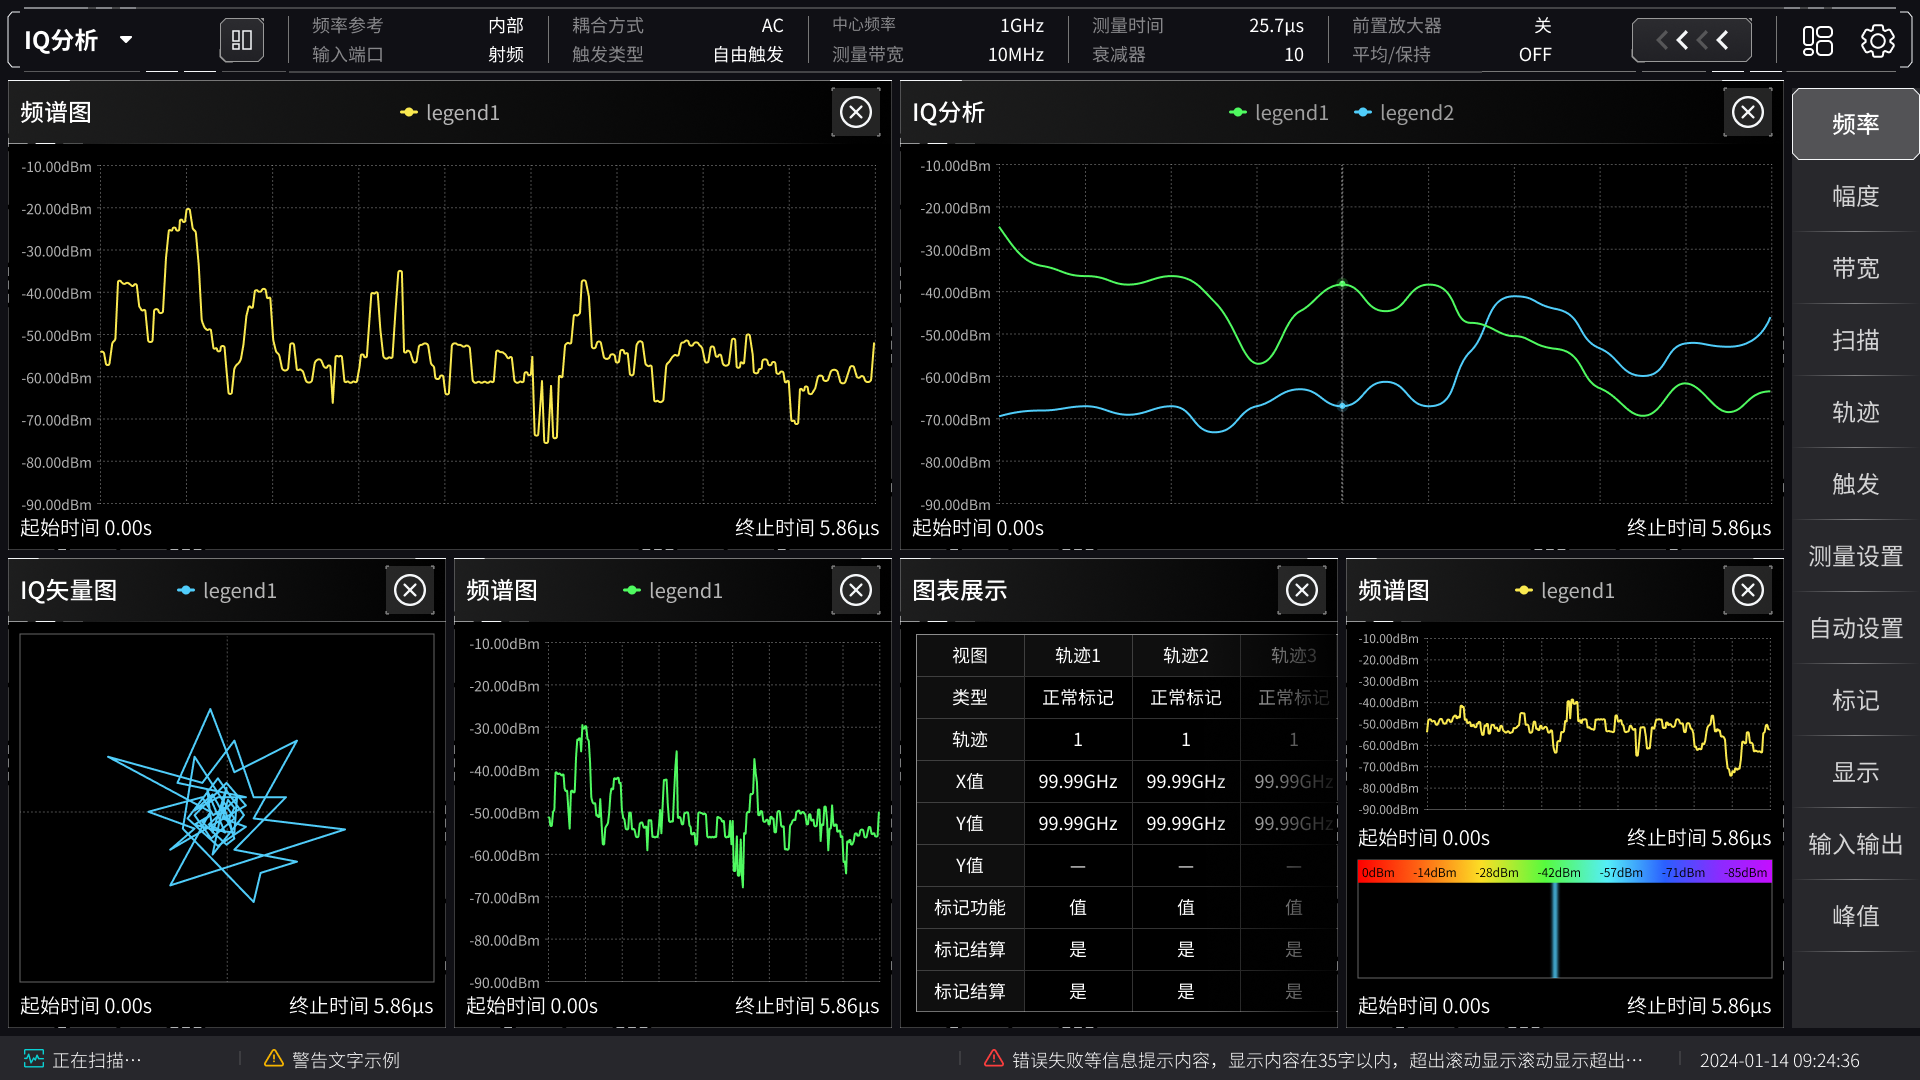The height and width of the screenshot is (1080, 1920).
Task: Click the 自动设置 button
Action: tap(1855, 629)
